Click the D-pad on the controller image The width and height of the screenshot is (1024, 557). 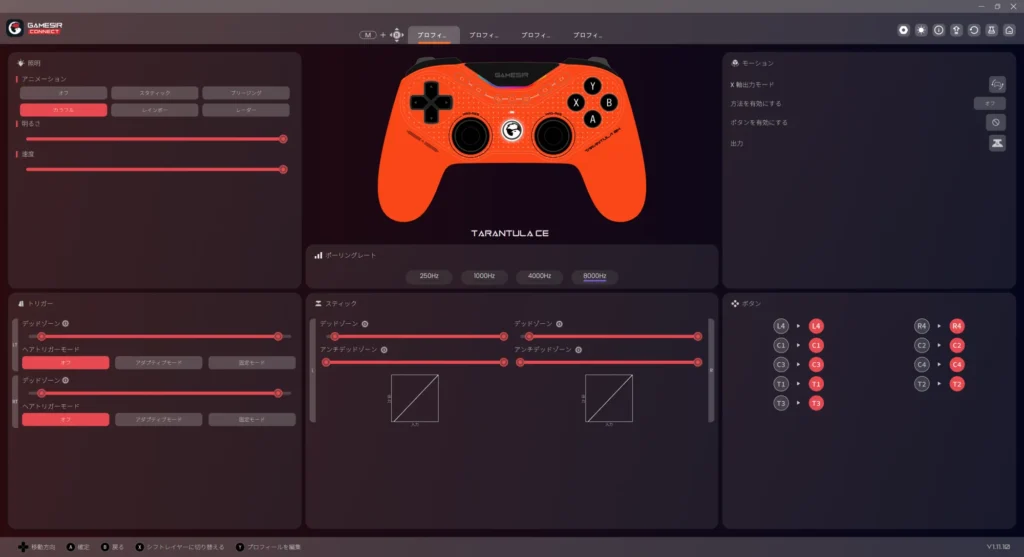tap(431, 102)
